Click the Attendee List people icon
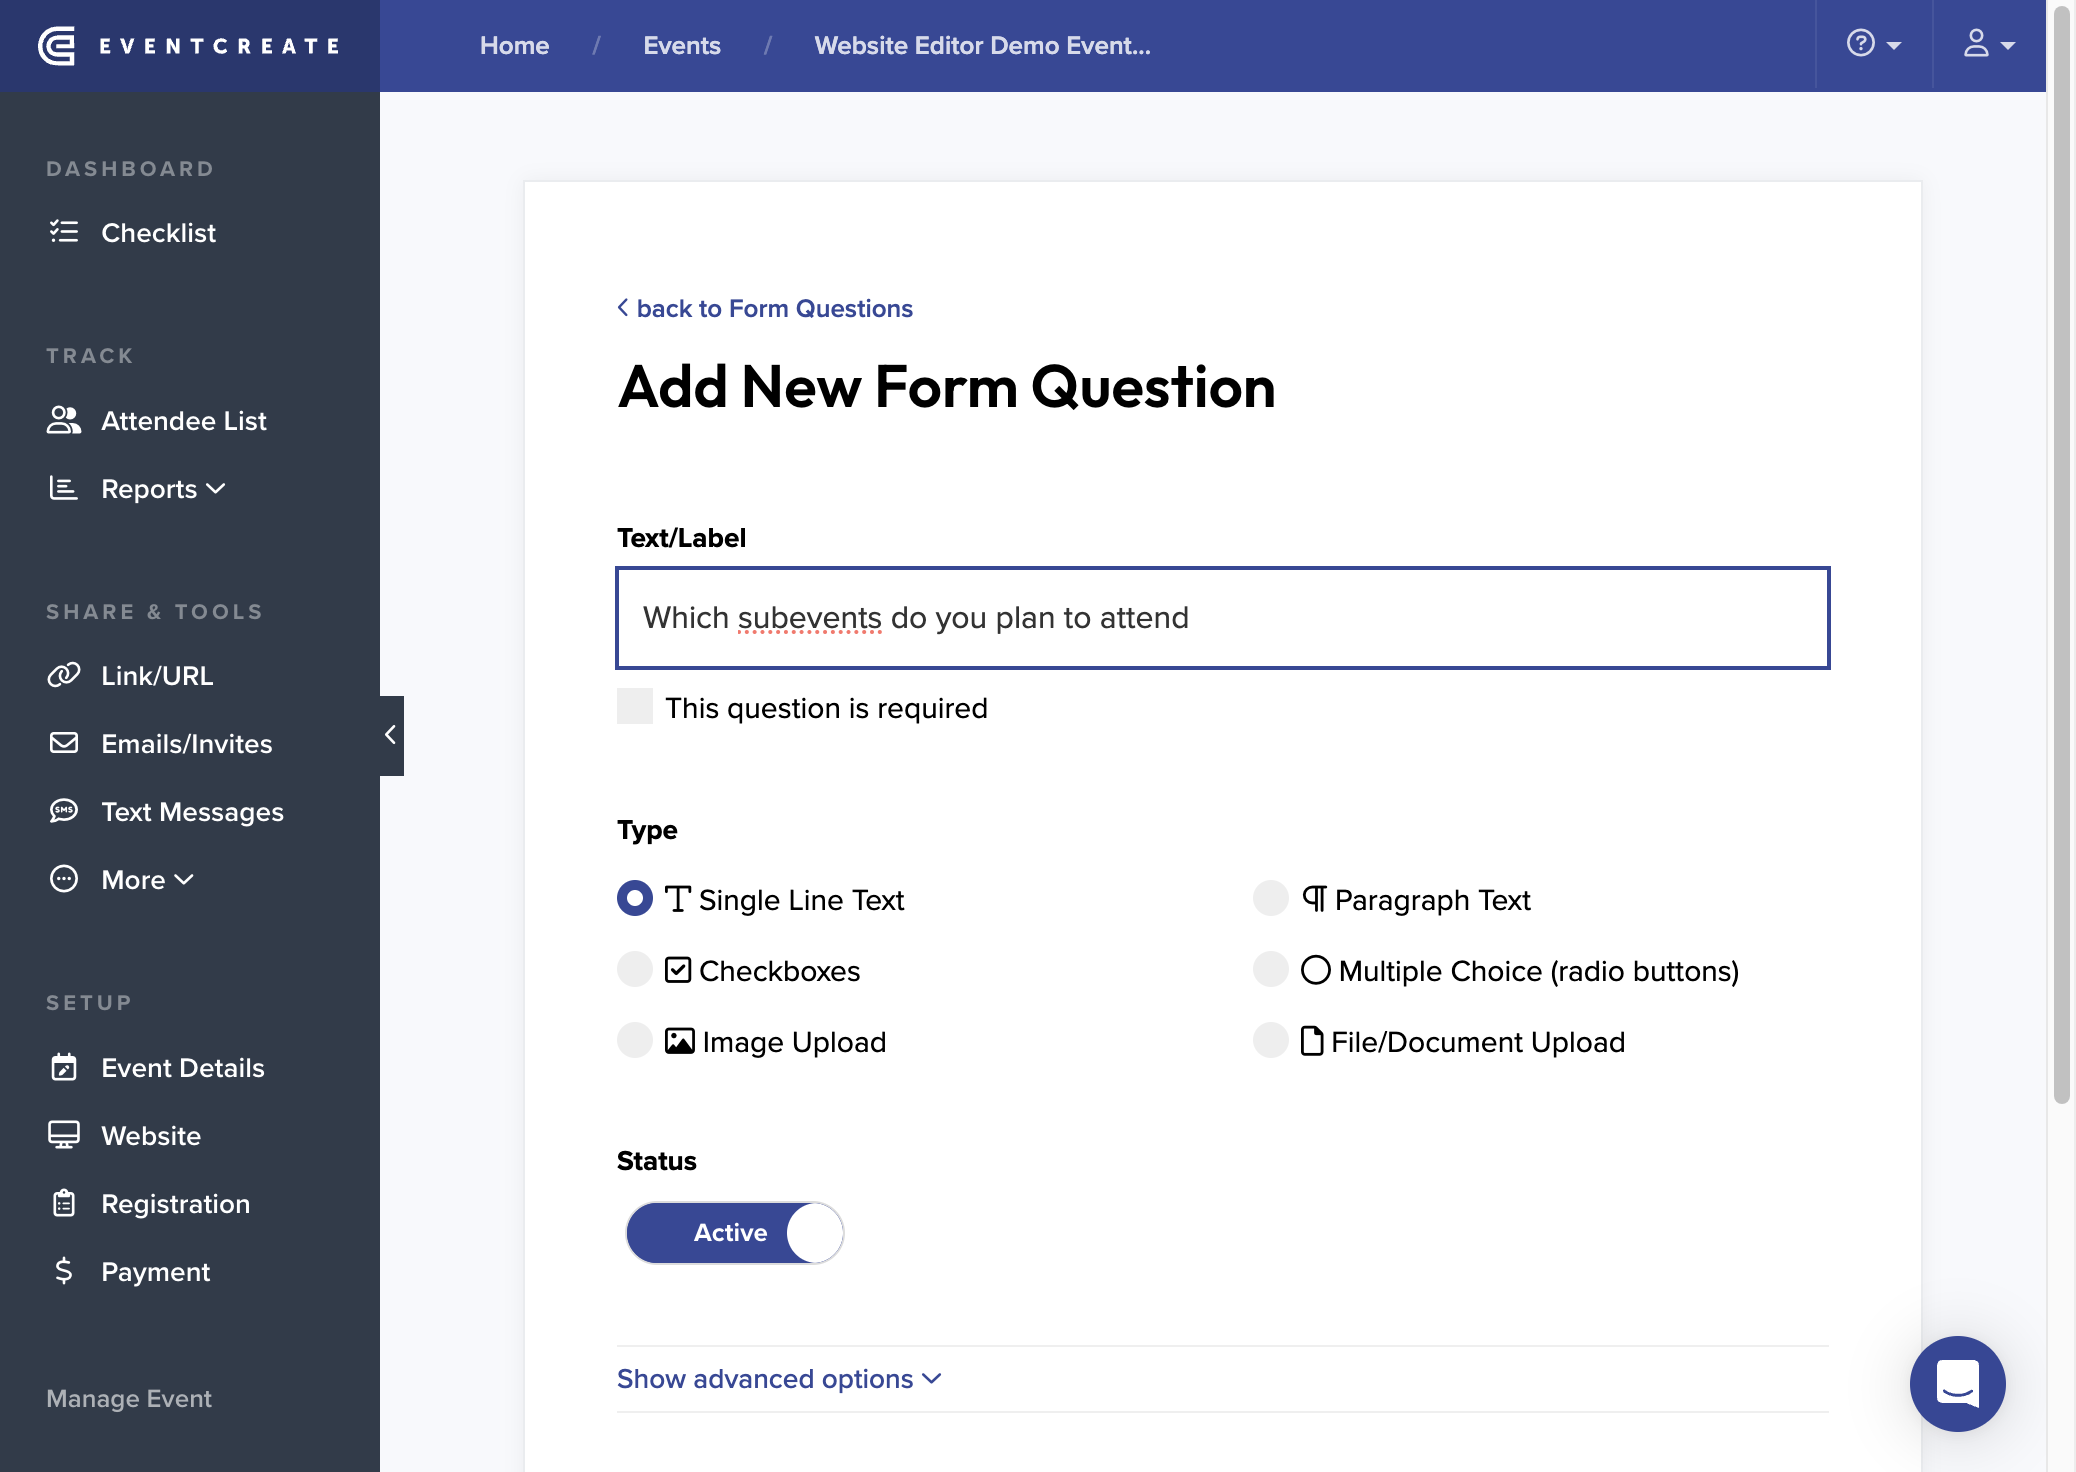The width and height of the screenshot is (2076, 1472). click(x=64, y=420)
